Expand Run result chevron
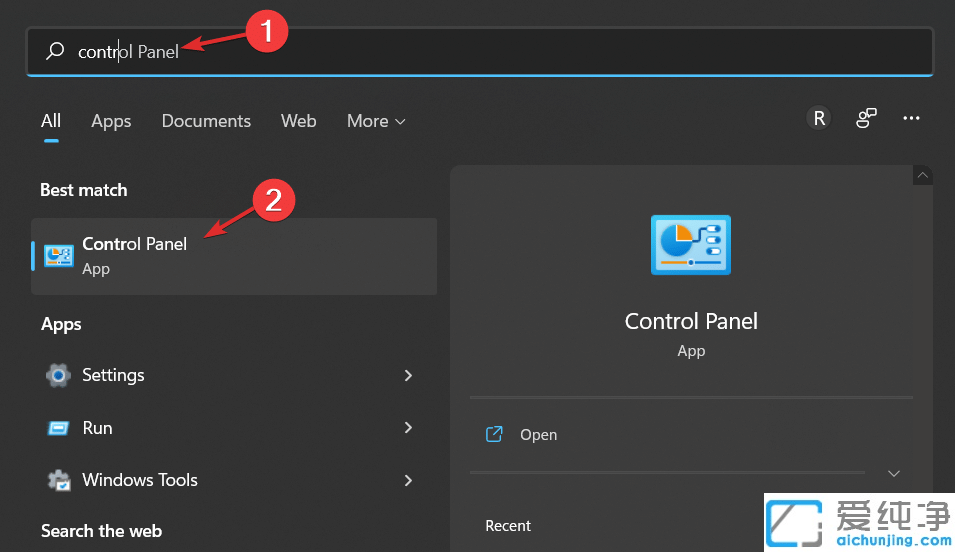Image resolution: width=955 pixels, height=552 pixels. (408, 428)
